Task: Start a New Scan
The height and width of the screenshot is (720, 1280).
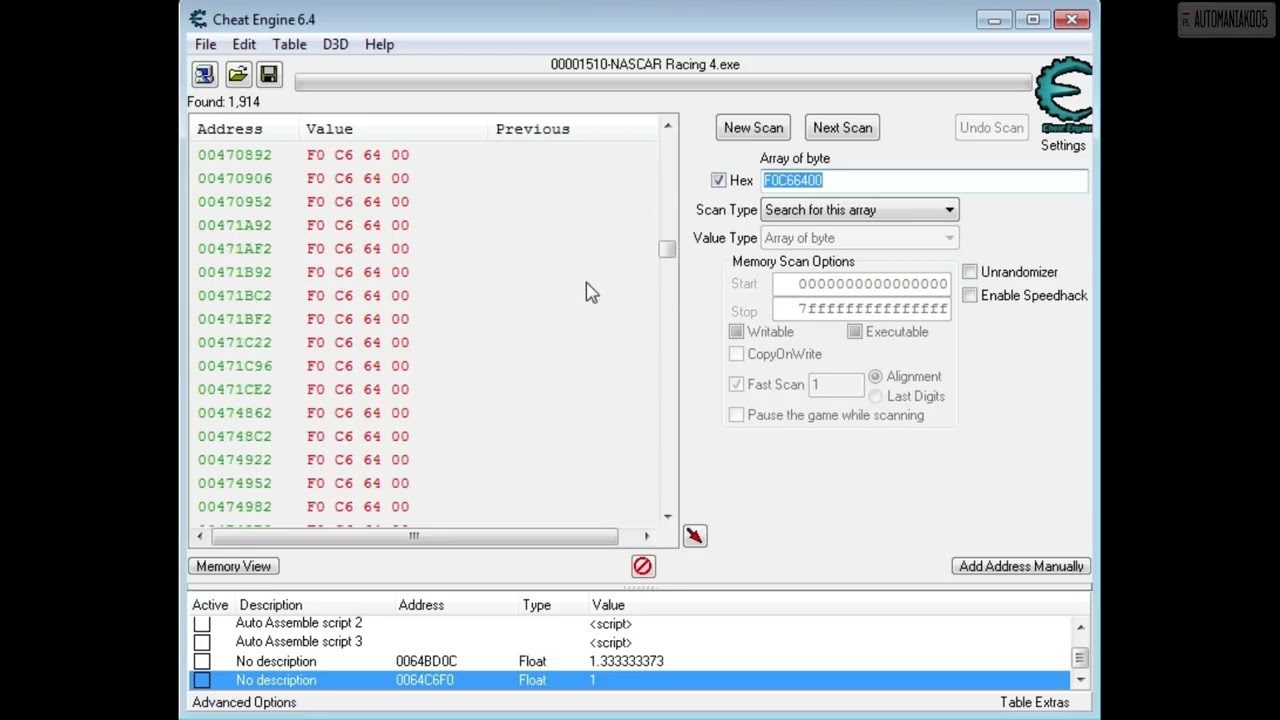Action: pos(753,128)
